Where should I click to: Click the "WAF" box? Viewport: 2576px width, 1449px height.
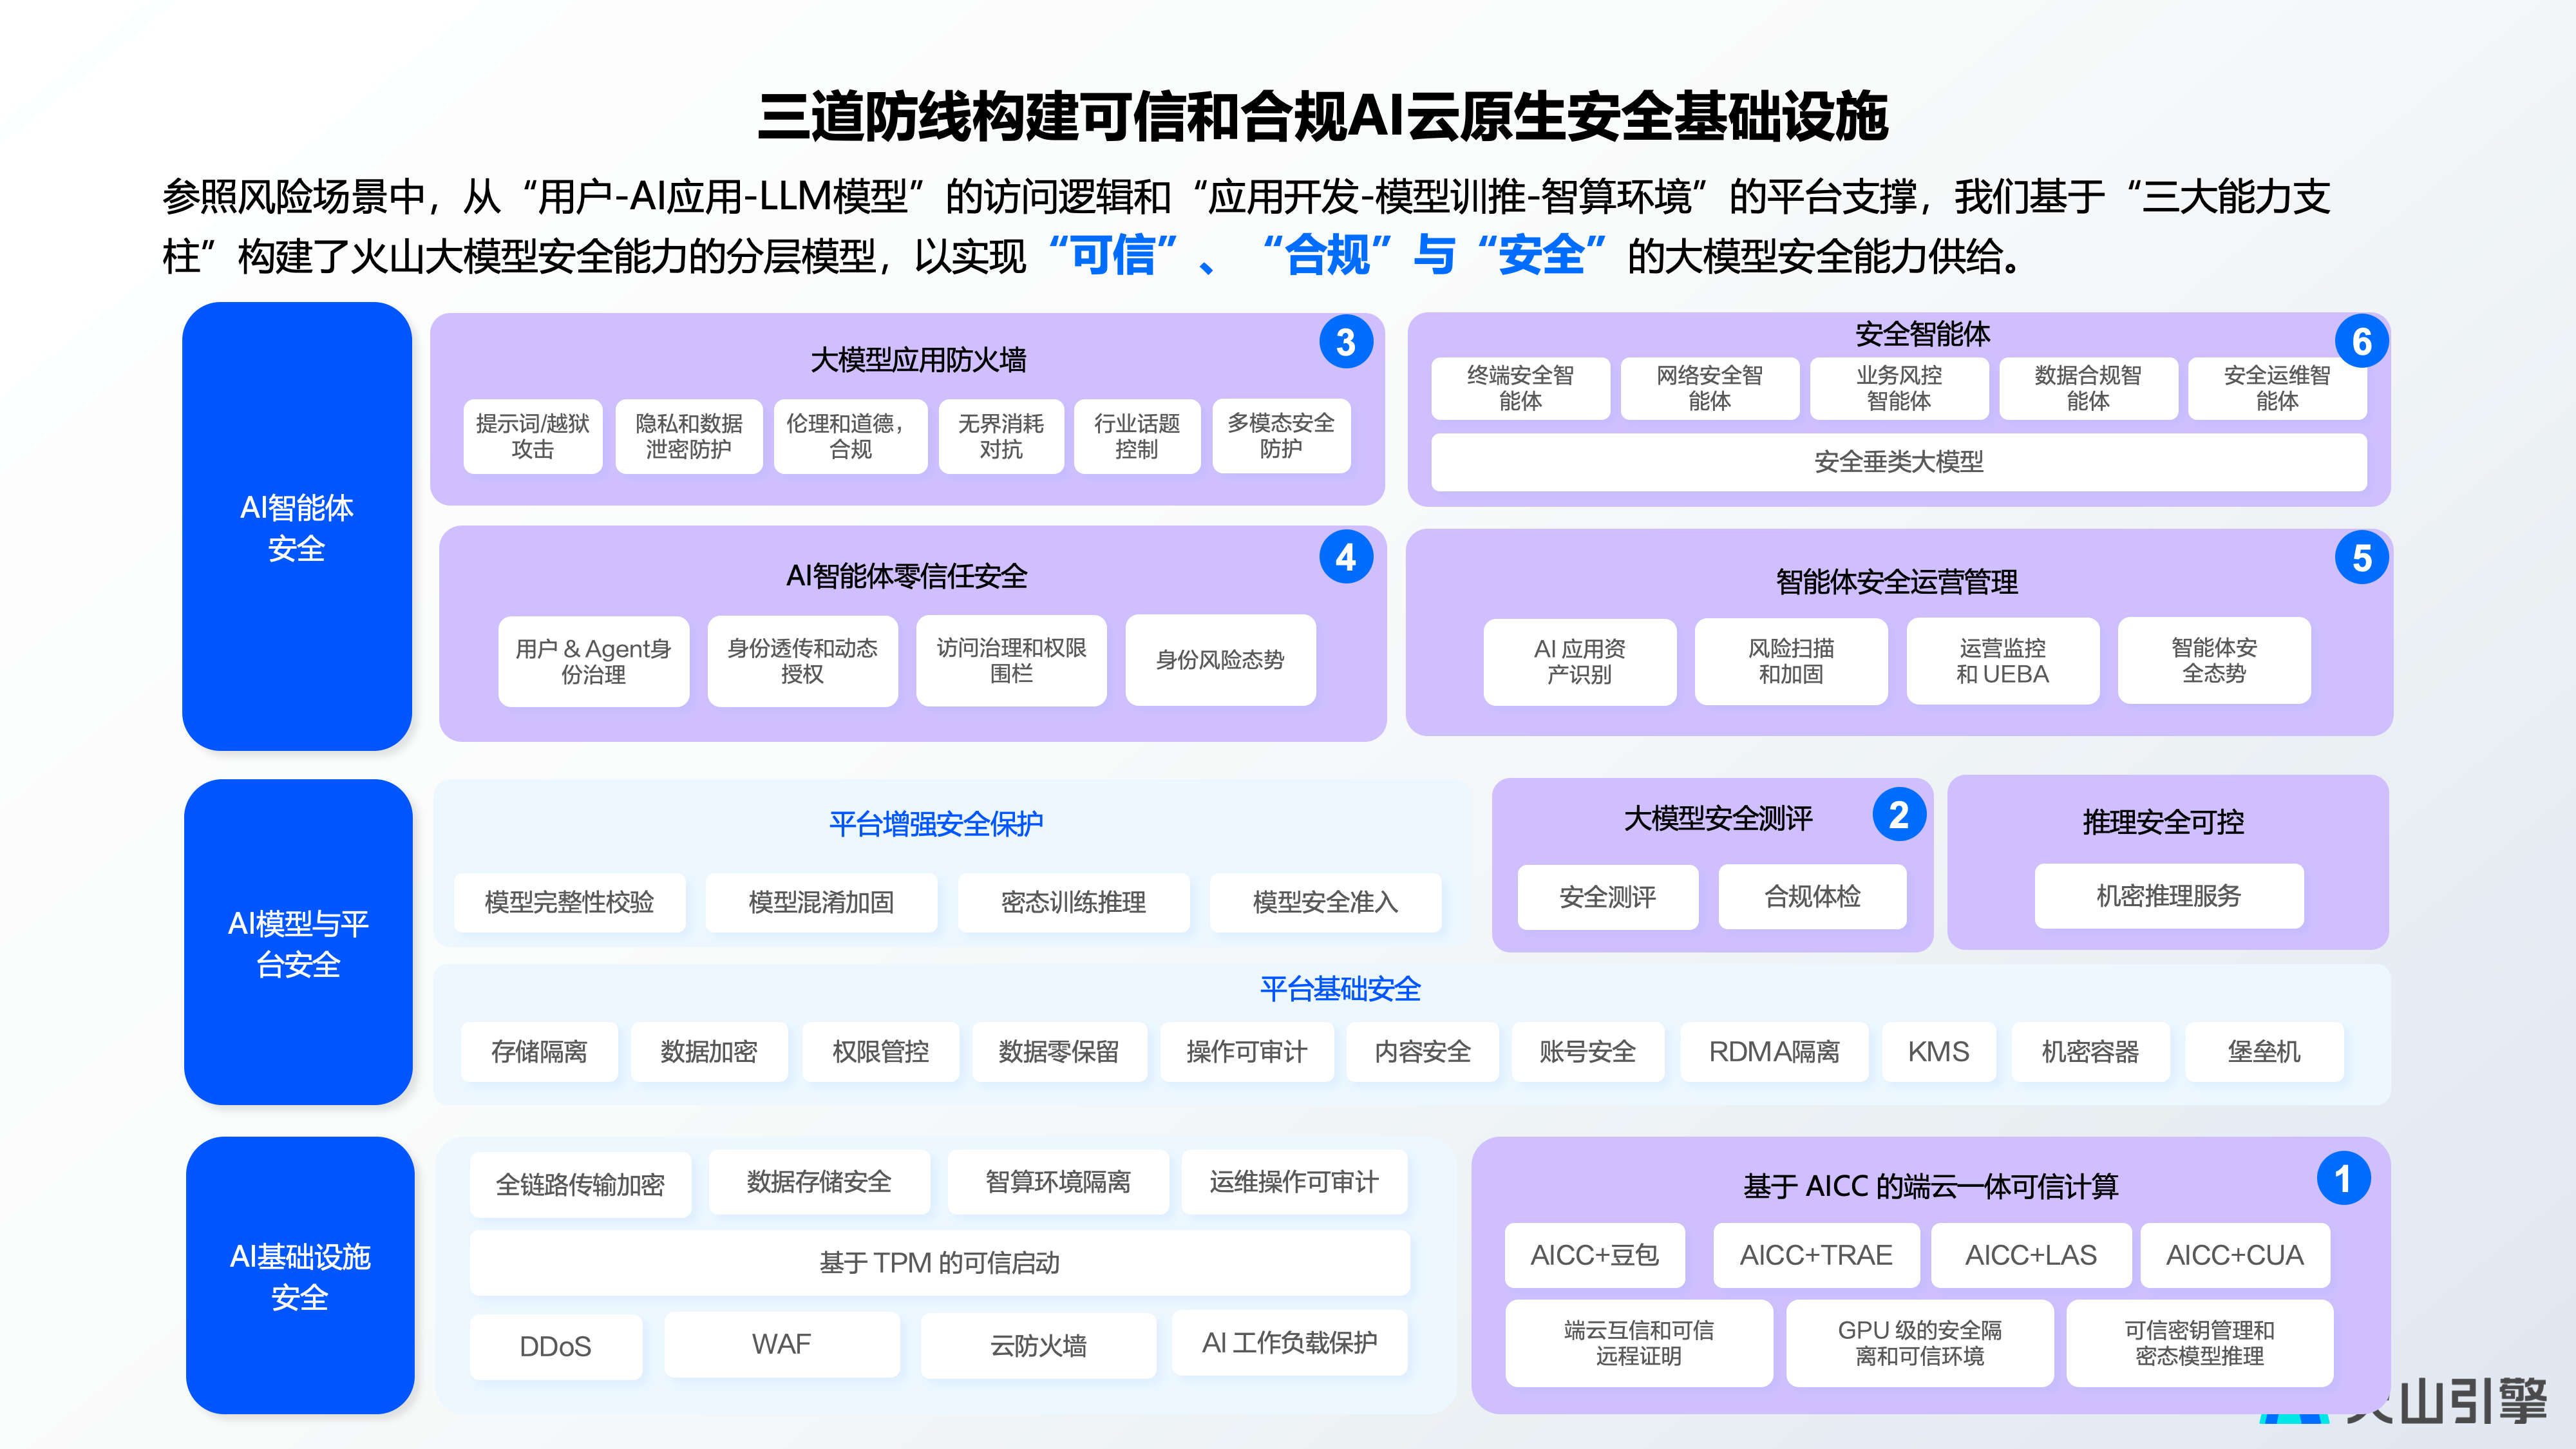point(782,1345)
